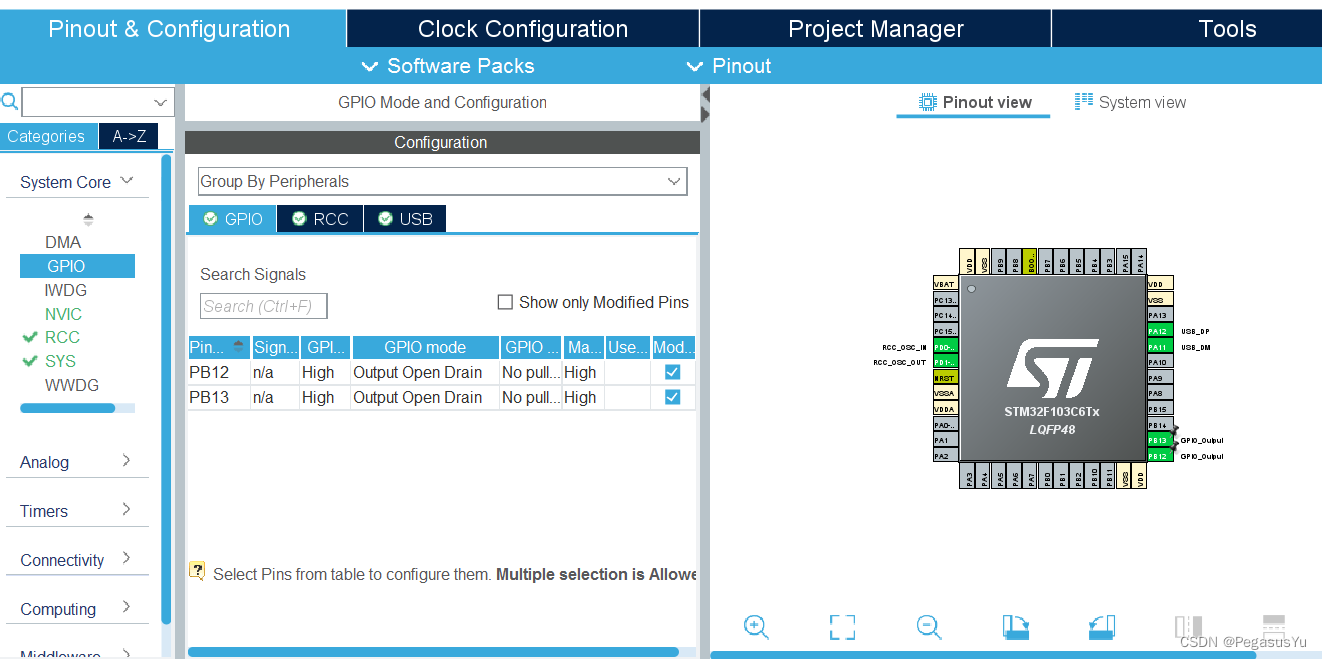Click the magnifier search icon in sidebar
Image resolution: width=1322 pixels, height=659 pixels.
[10, 101]
